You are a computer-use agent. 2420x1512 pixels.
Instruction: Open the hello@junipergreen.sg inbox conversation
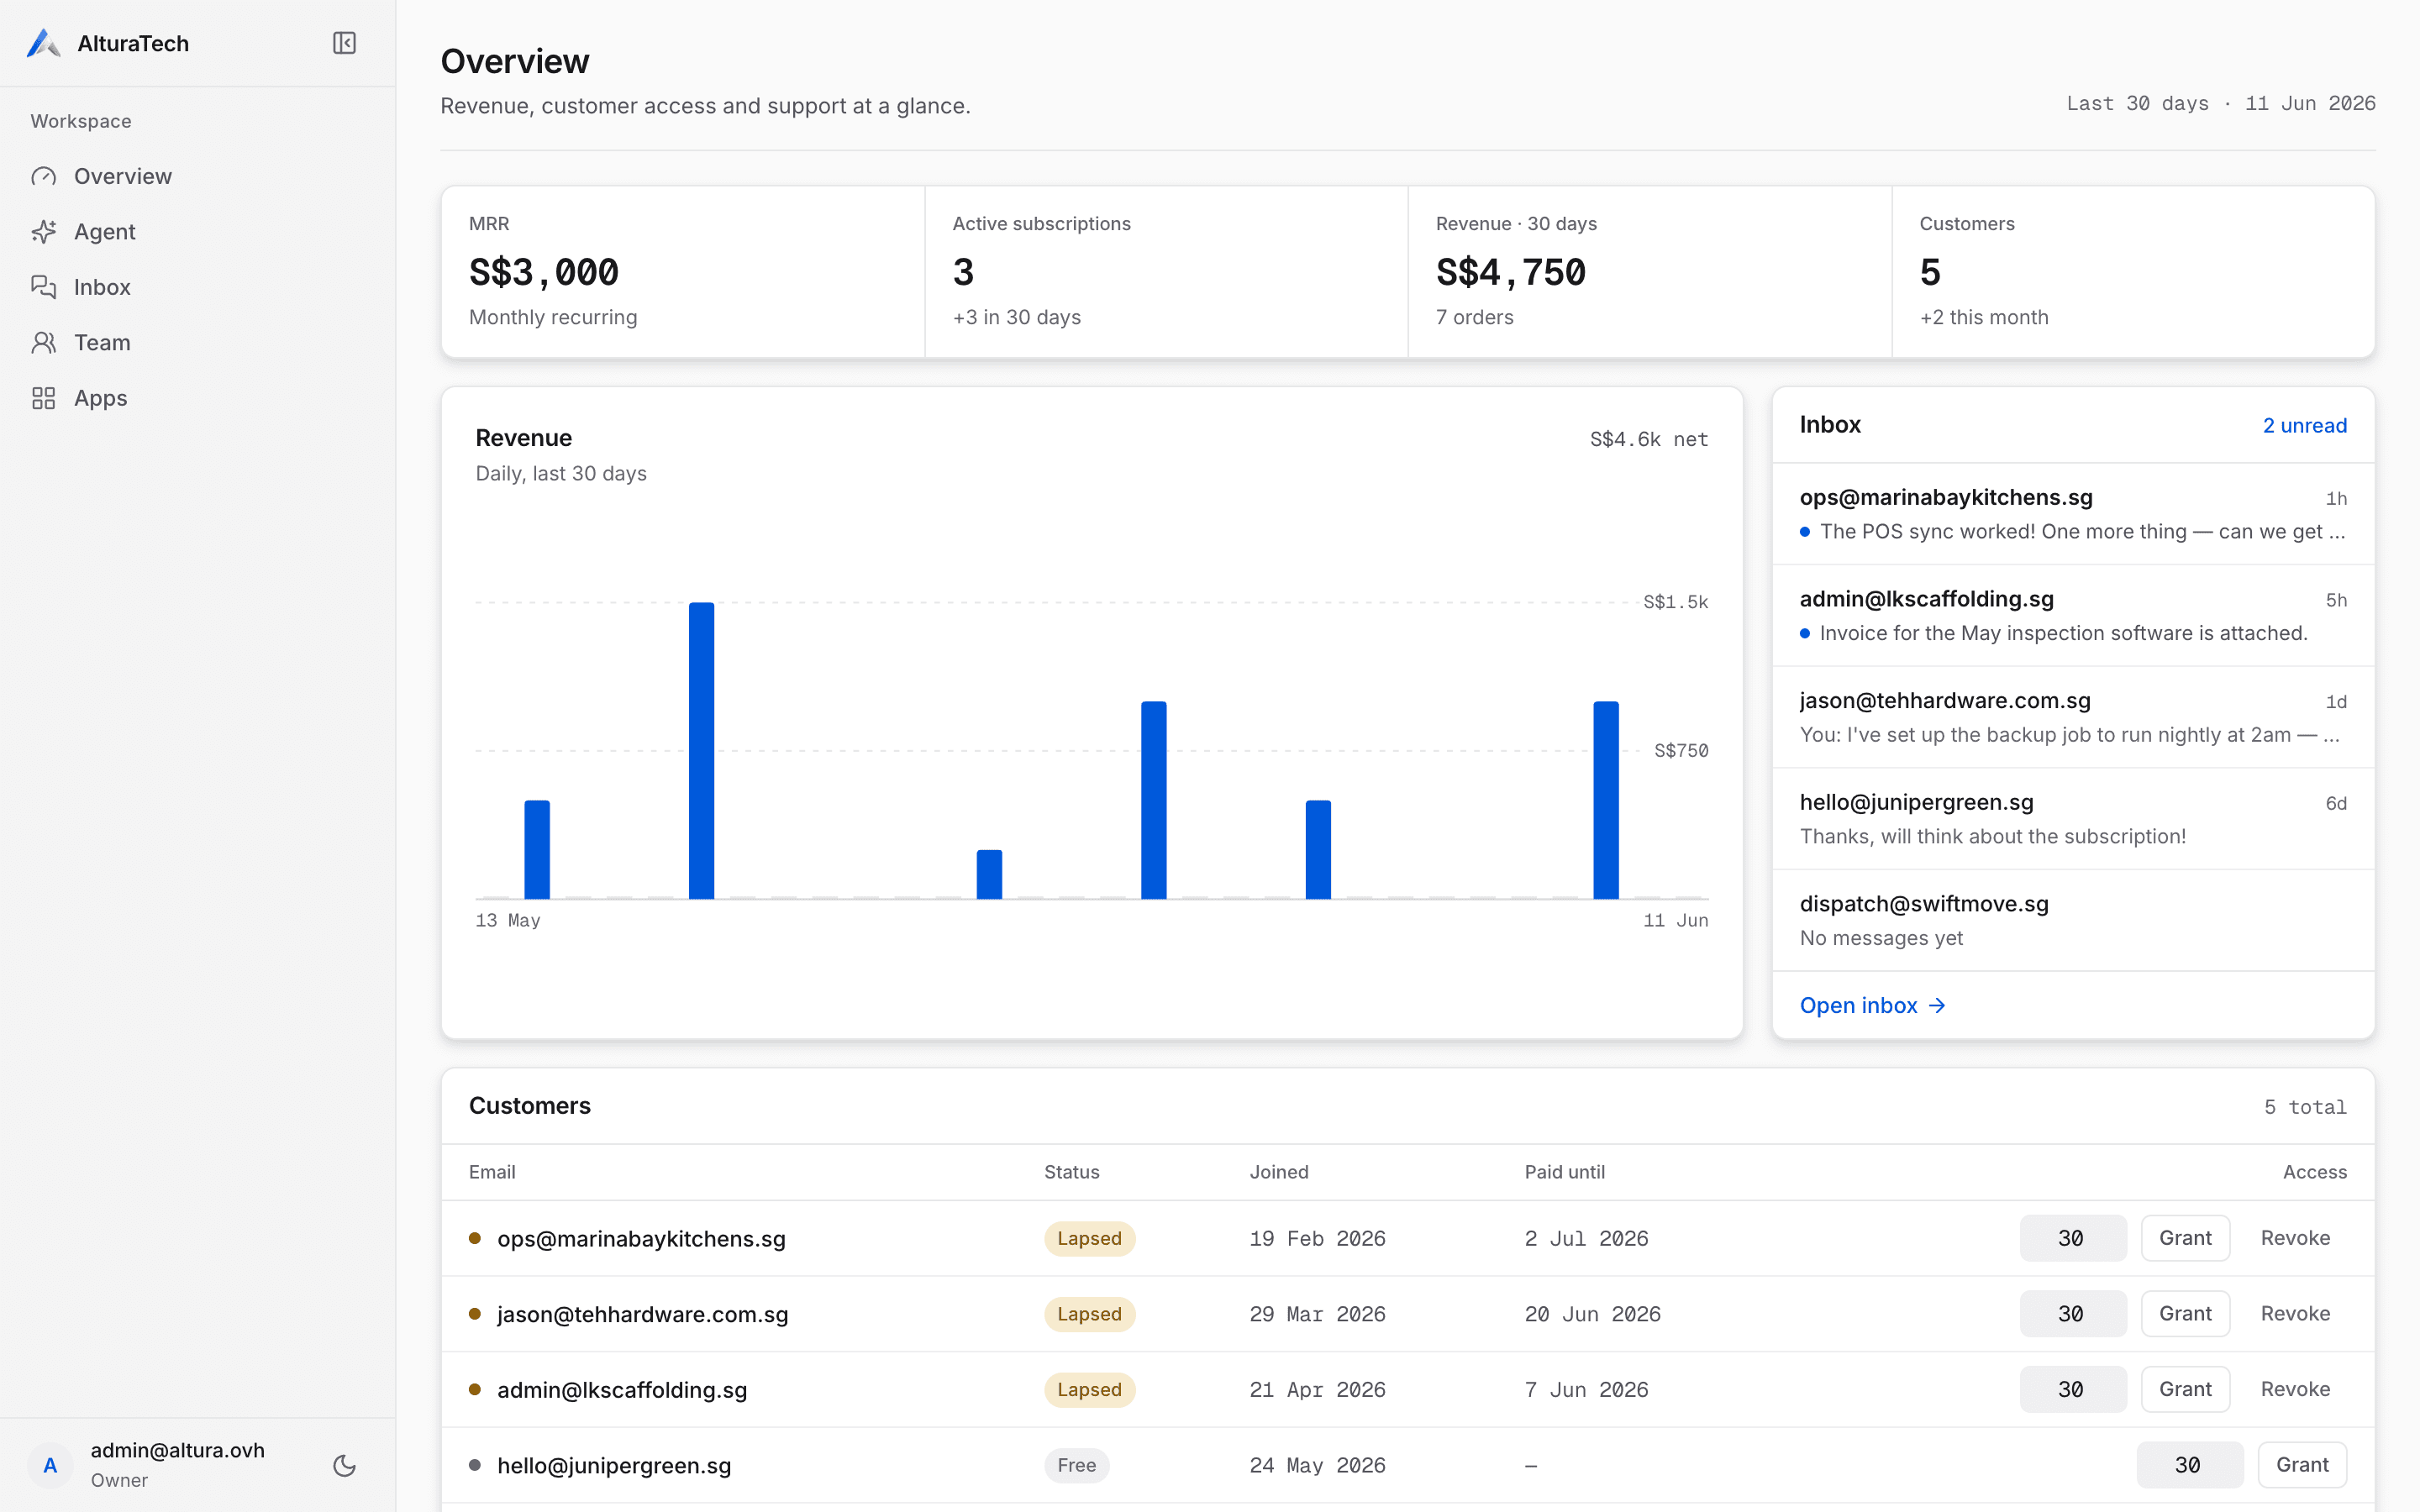(2073, 819)
